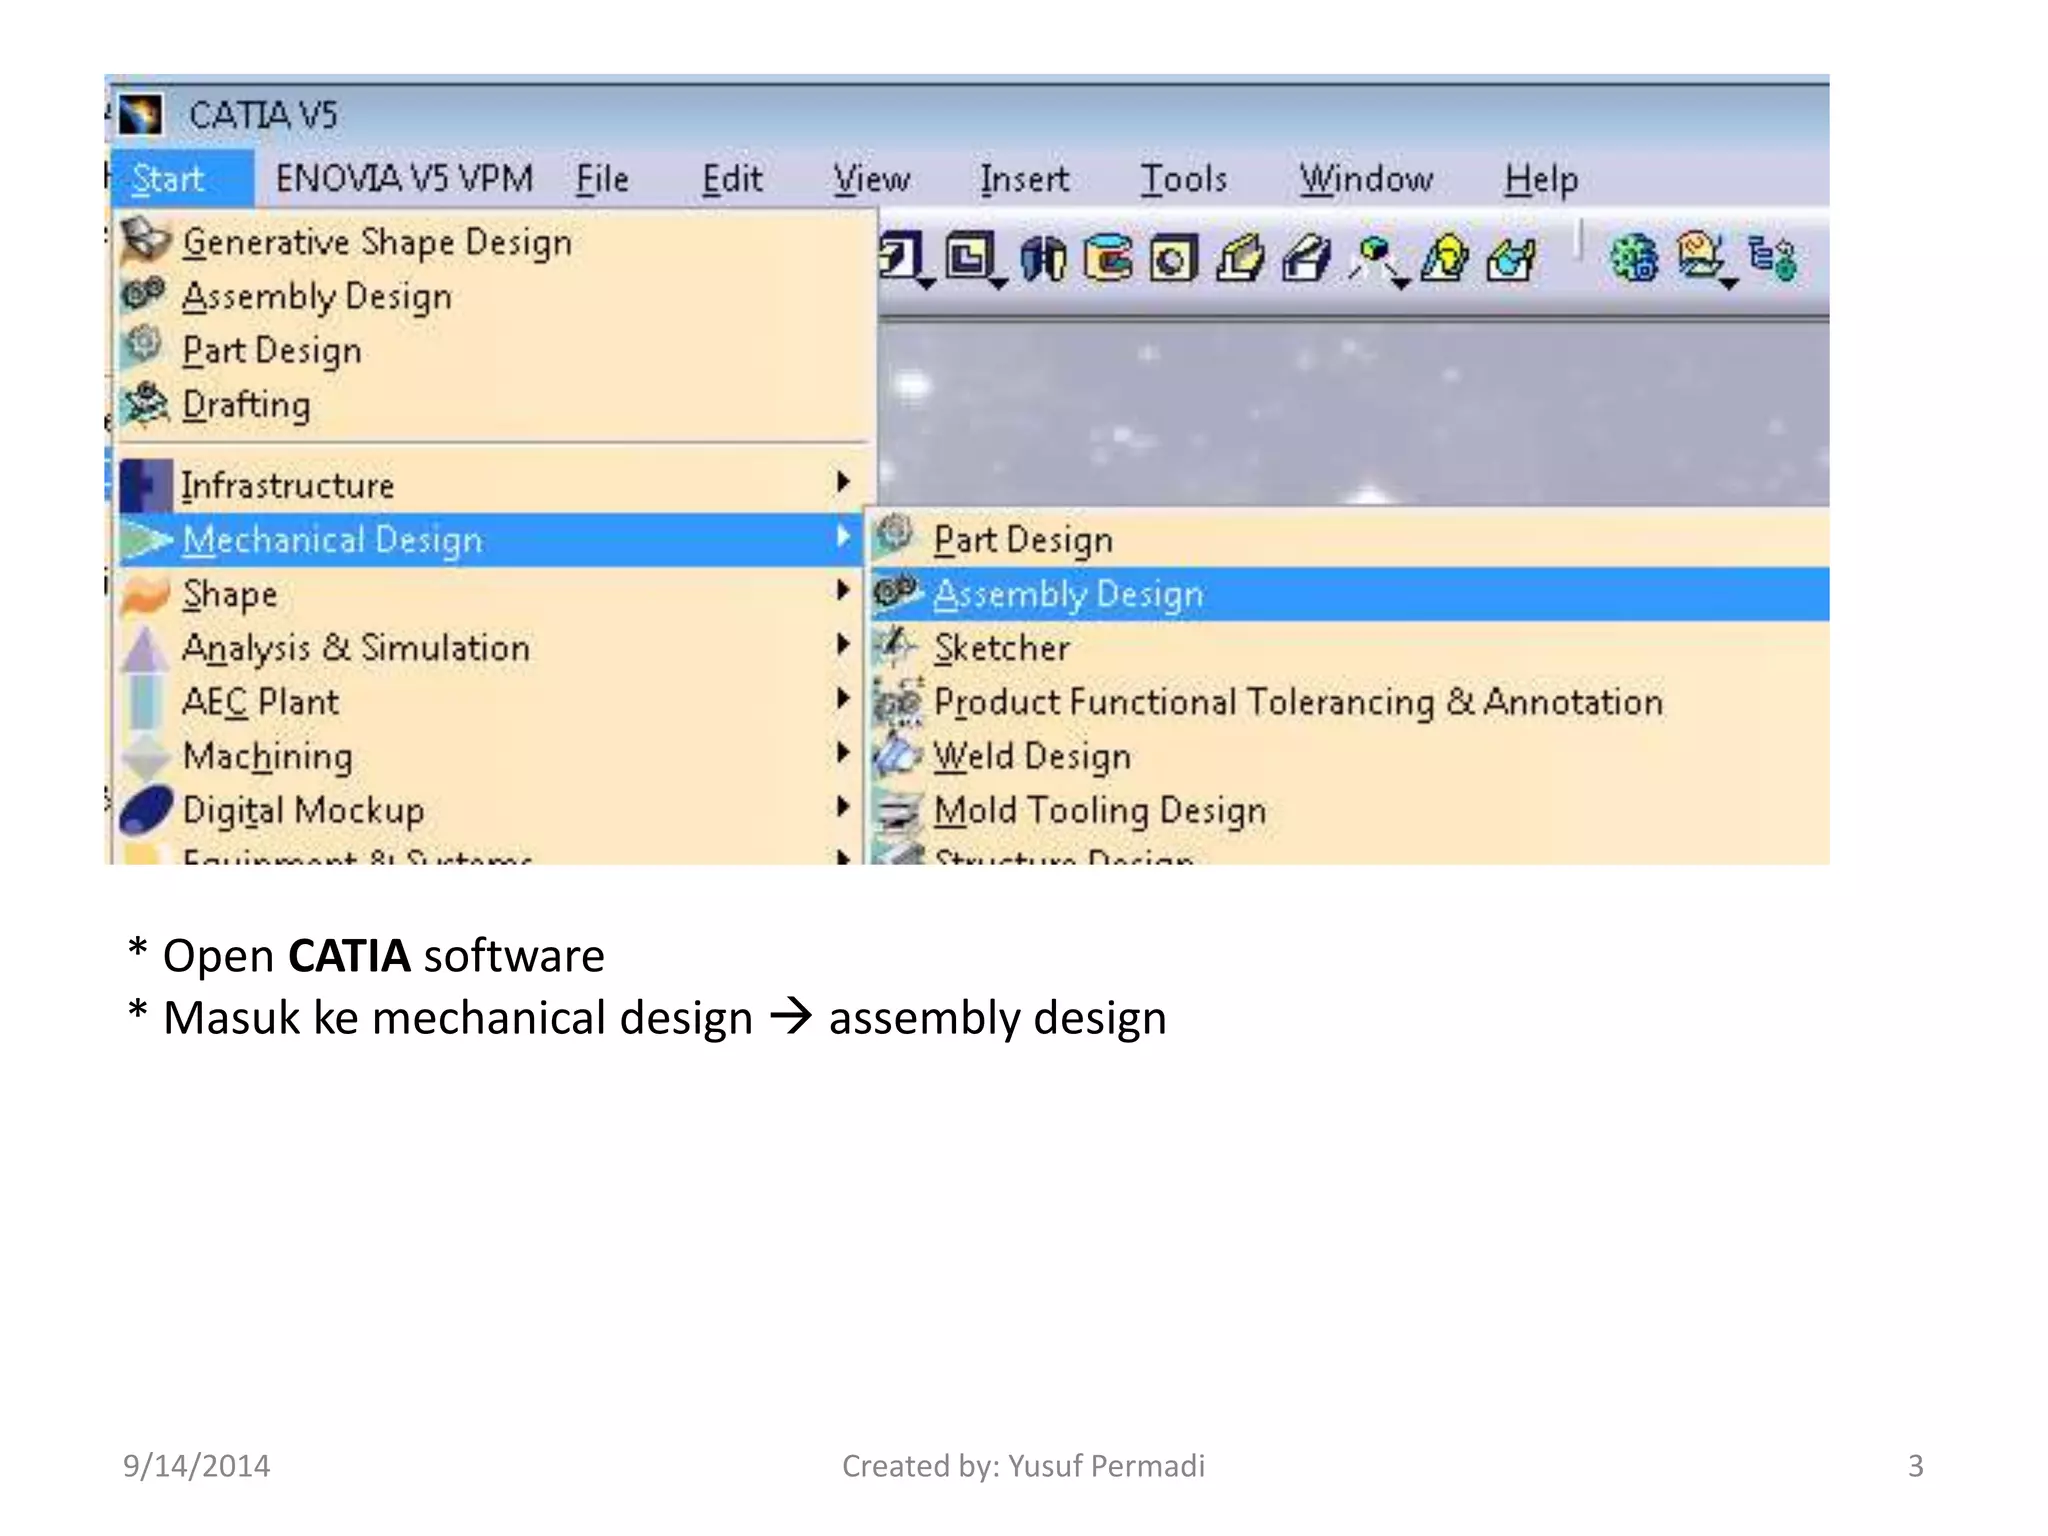Viewport: 2048px width, 1536px height.
Task: Click the cyan sphere in box icon
Action: pos(1511,259)
